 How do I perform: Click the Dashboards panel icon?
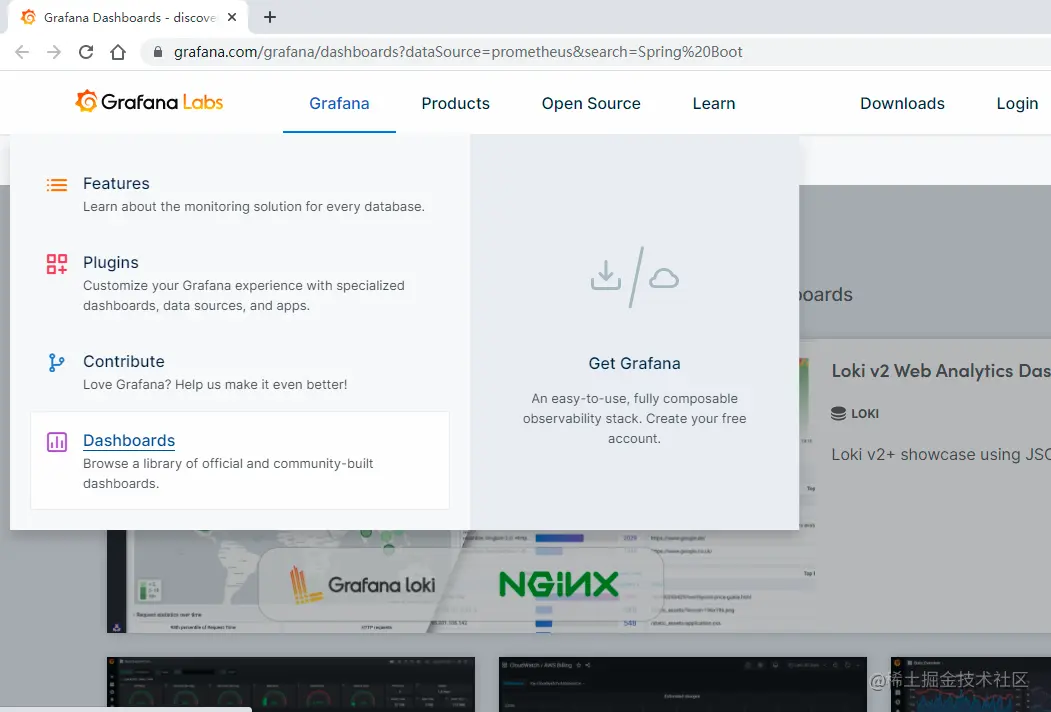[57, 440]
